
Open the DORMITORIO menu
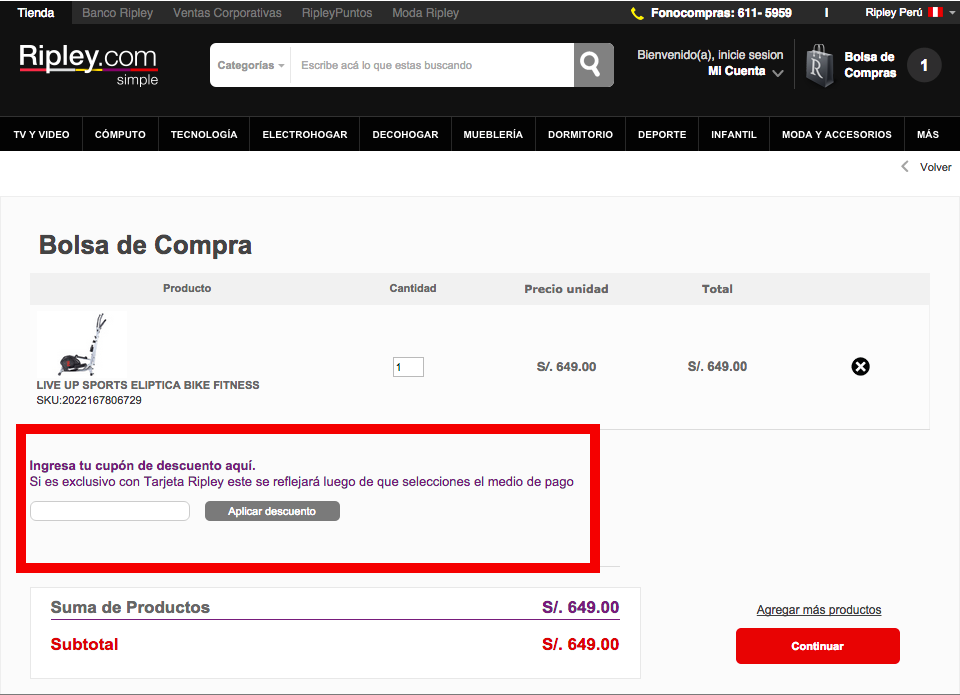[x=580, y=134]
